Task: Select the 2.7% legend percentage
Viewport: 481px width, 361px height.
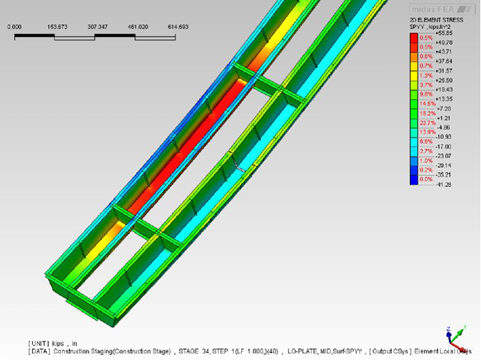Action: [426, 151]
